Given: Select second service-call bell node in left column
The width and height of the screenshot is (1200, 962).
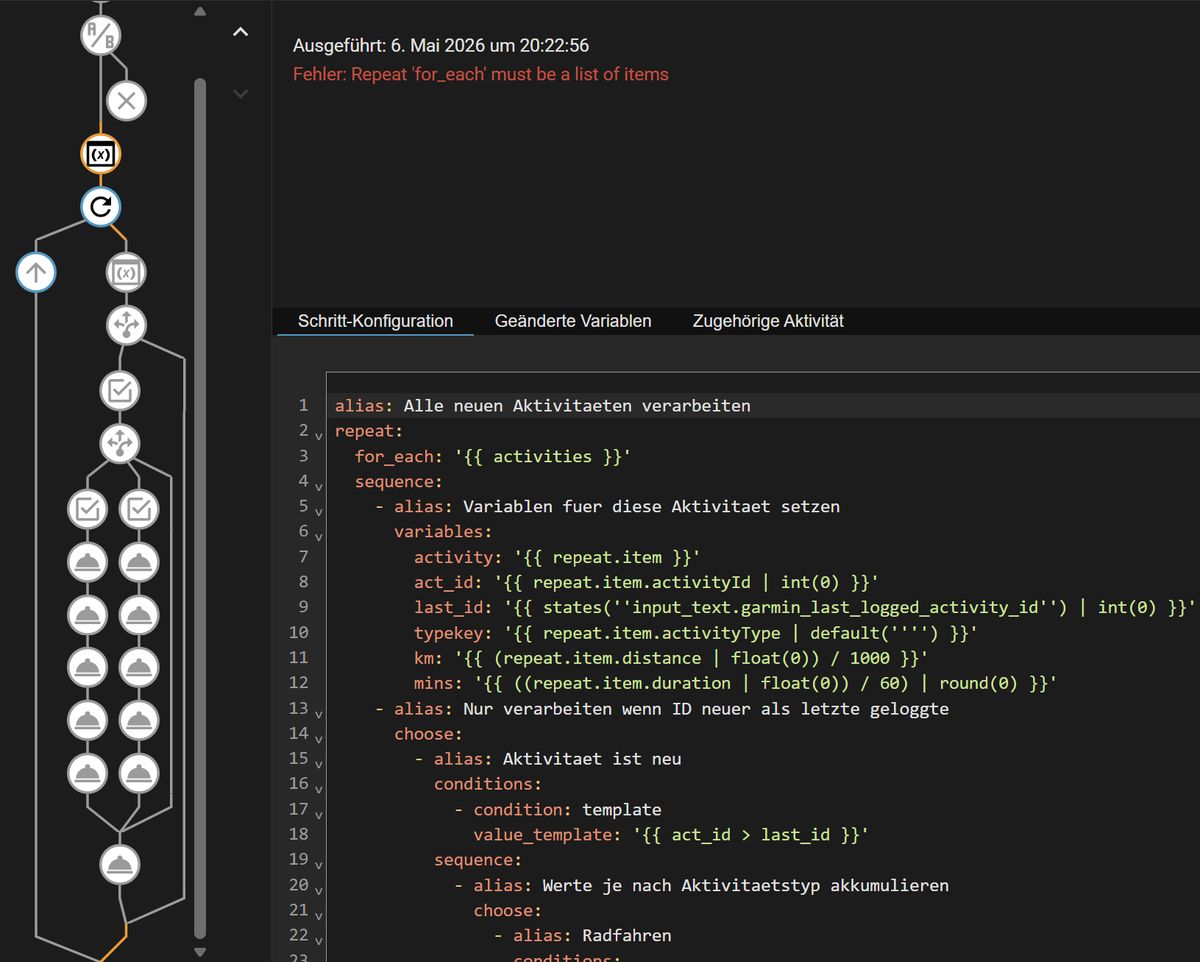Looking at the screenshot, I should point(87,614).
